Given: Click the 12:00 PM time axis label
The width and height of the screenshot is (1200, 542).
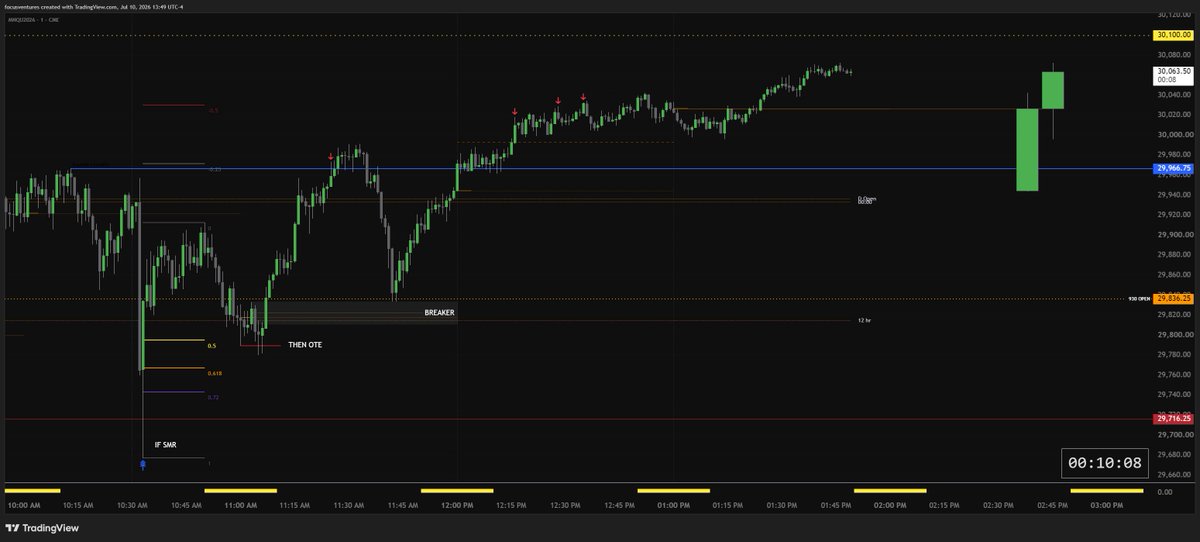Looking at the screenshot, I should pos(457,505).
